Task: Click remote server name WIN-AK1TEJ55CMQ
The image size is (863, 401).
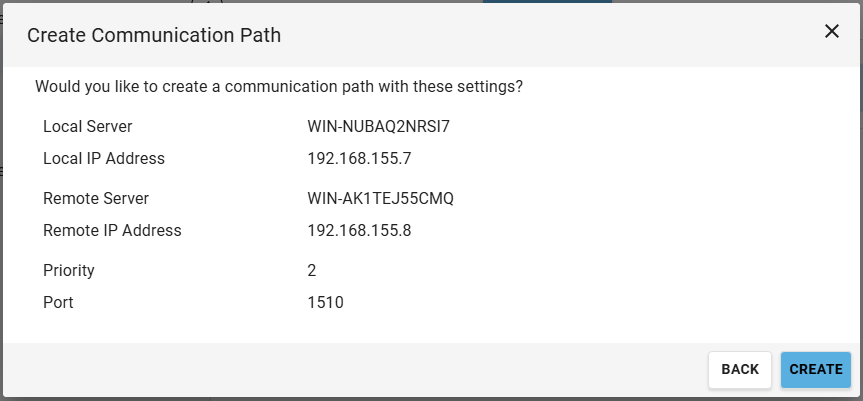Action: (x=381, y=198)
